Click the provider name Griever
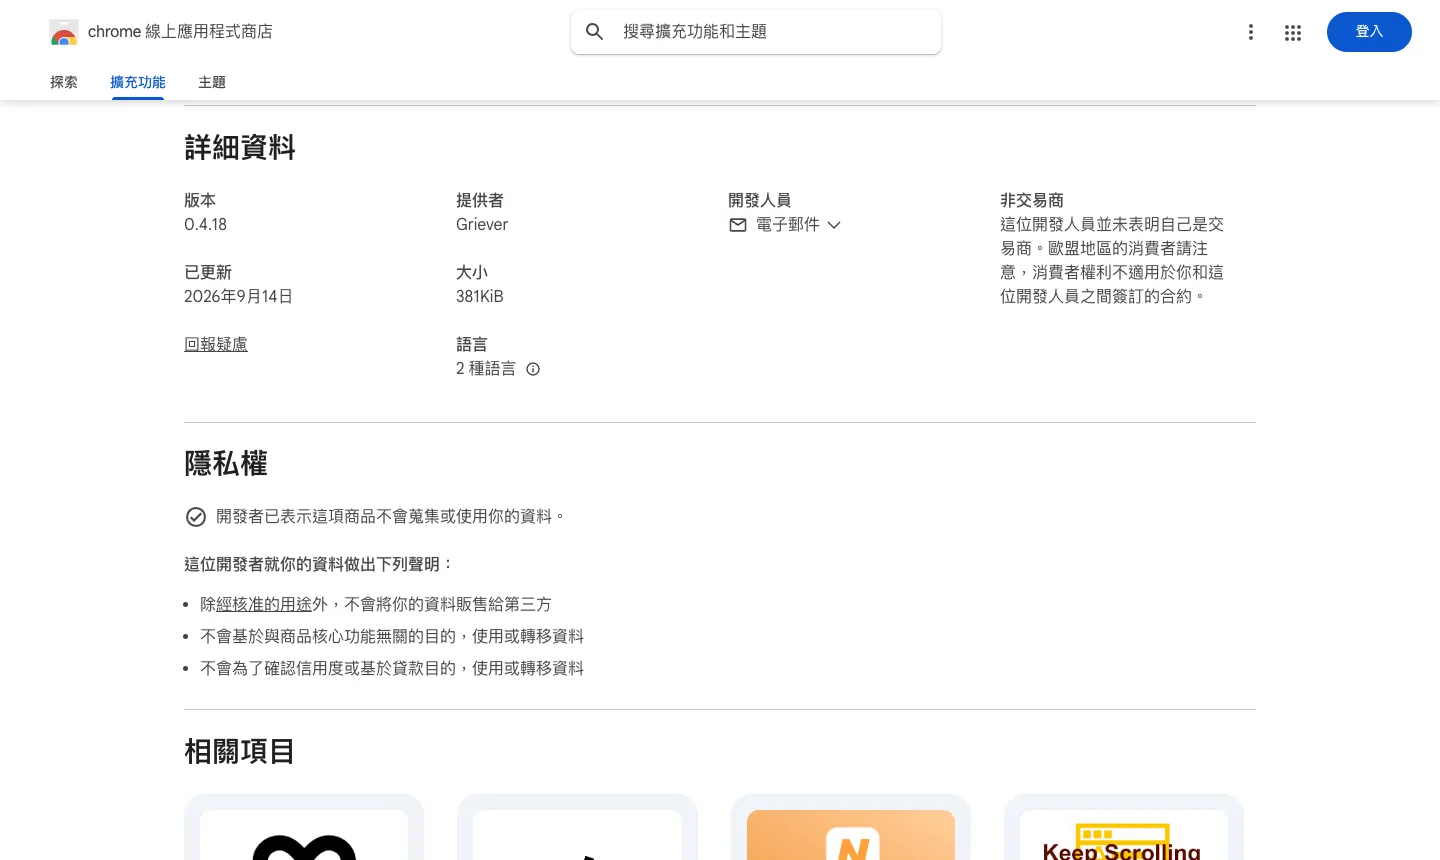Screen dimensions: 1440x860 (482, 225)
